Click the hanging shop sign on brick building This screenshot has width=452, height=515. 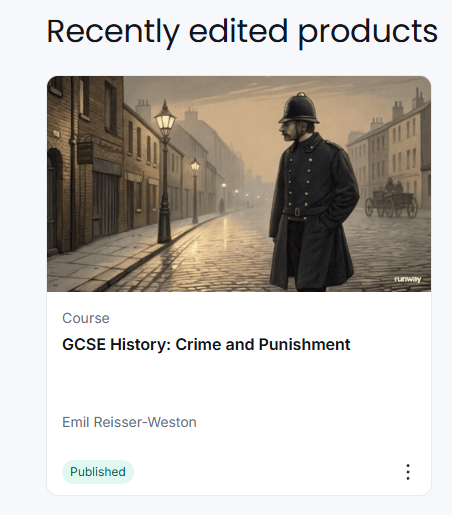click(x=85, y=152)
